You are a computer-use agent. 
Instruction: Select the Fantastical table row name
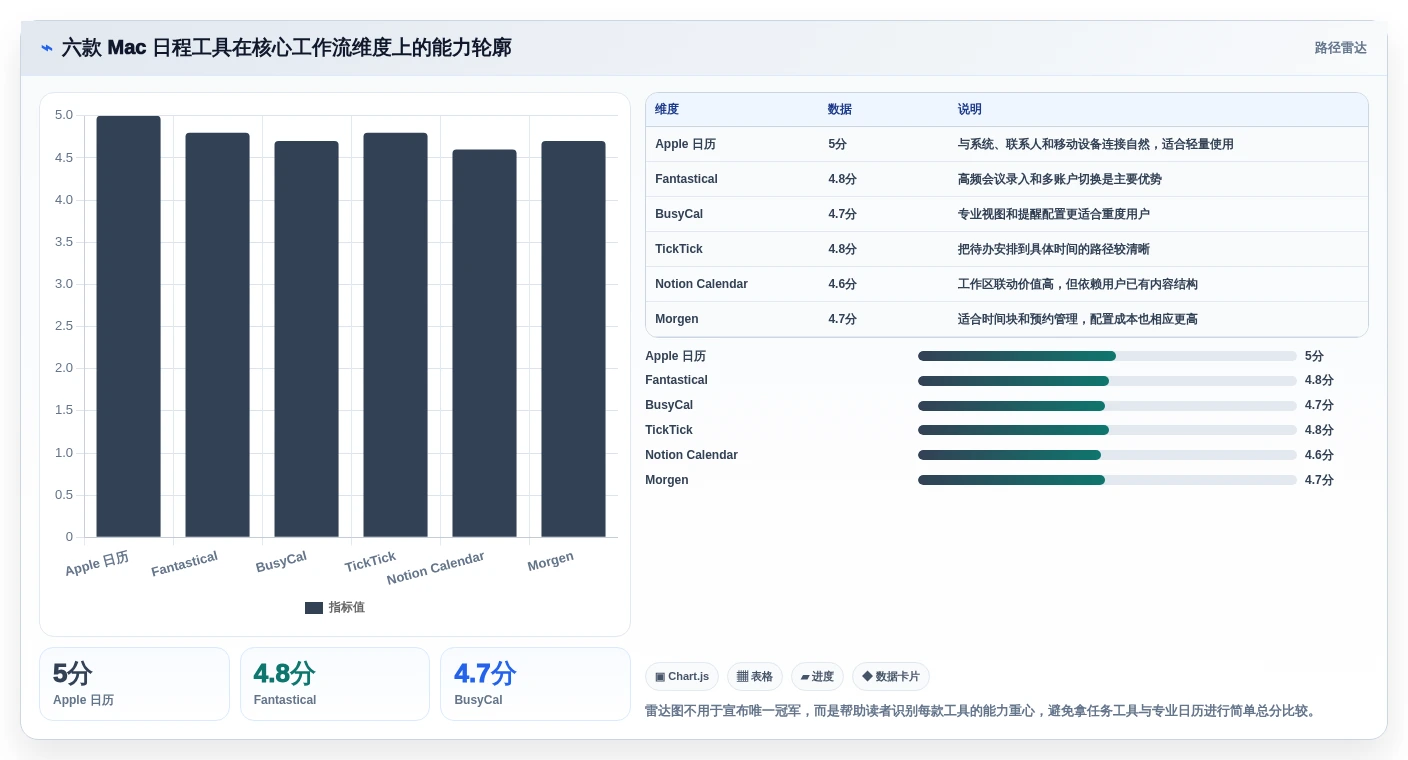point(686,179)
